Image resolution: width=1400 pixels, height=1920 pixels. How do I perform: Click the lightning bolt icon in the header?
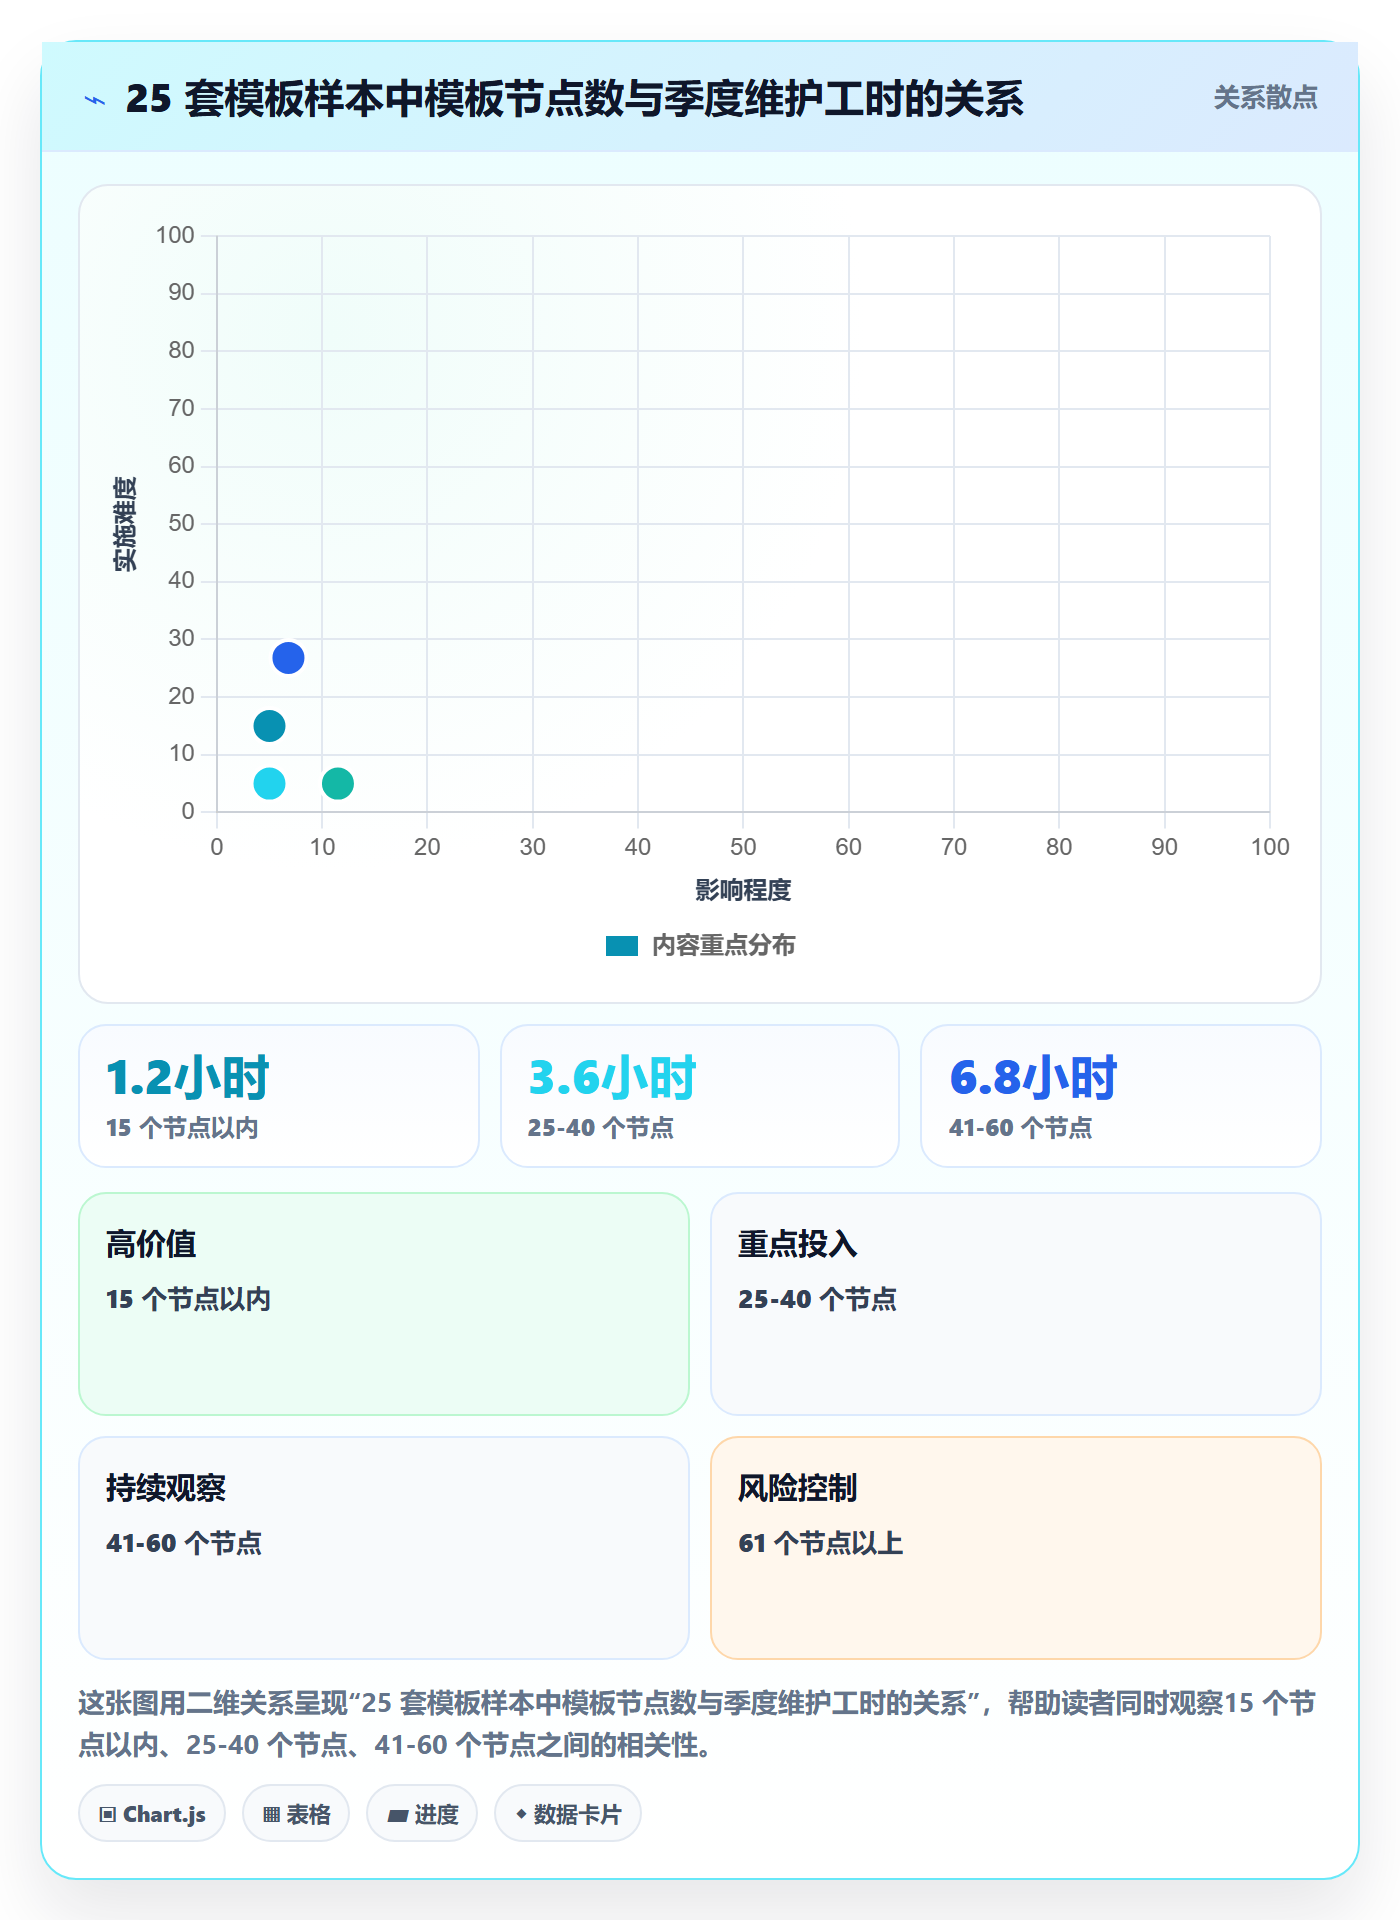coord(95,100)
